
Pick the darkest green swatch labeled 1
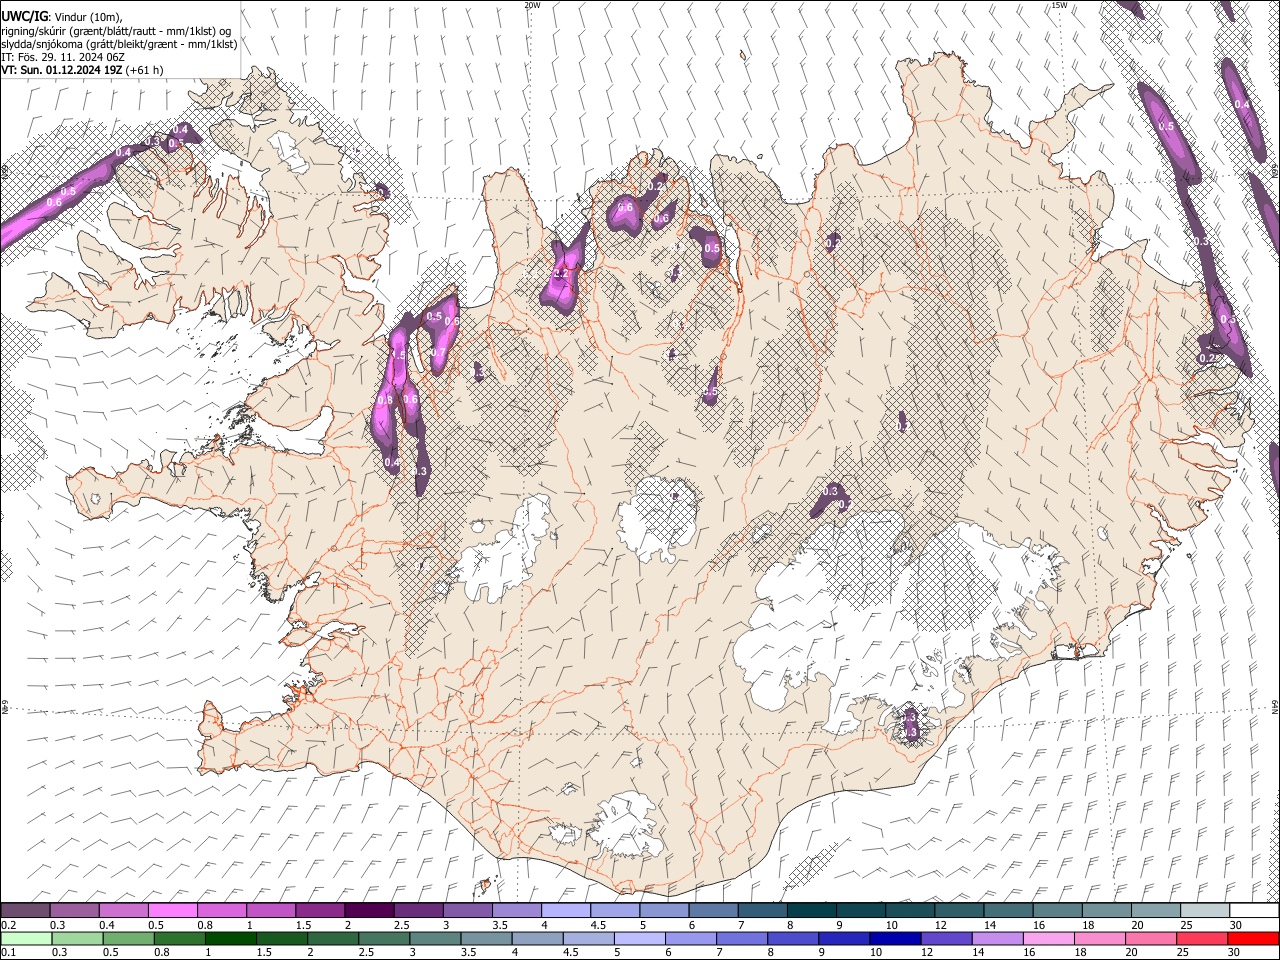click(x=231, y=938)
